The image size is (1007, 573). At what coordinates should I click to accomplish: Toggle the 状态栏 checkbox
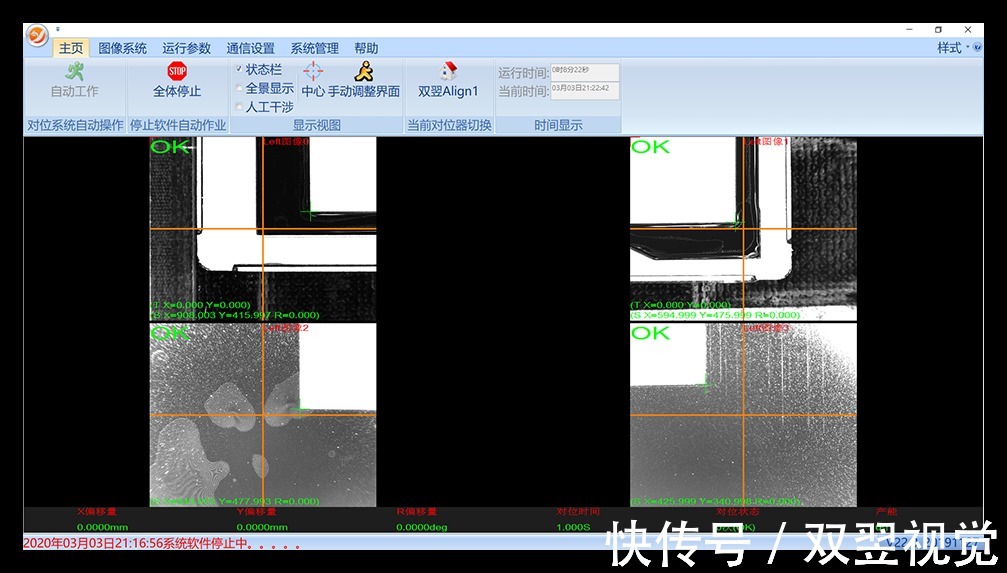pos(239,69)
